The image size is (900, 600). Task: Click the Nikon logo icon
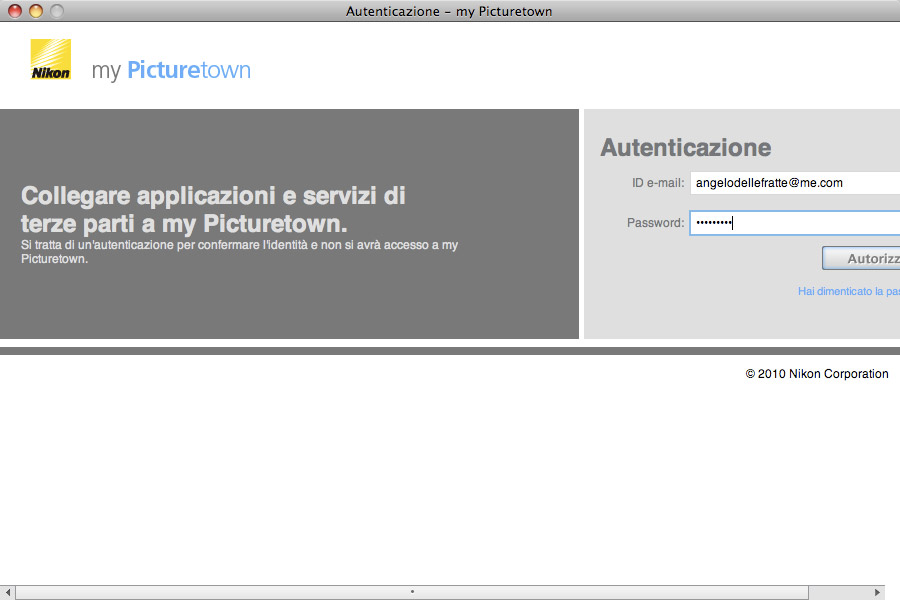point(51,59)
